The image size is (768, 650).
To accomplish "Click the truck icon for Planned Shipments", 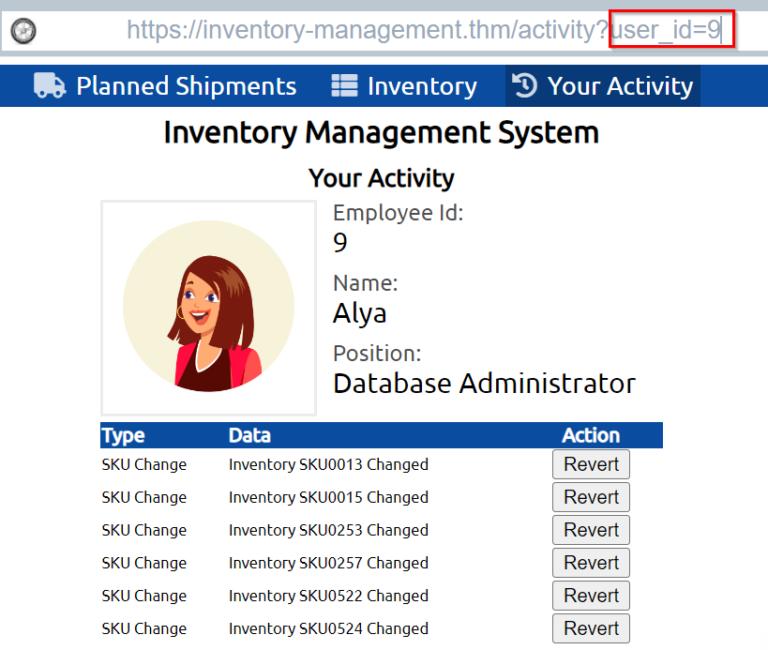I will [x=50, y=86].
